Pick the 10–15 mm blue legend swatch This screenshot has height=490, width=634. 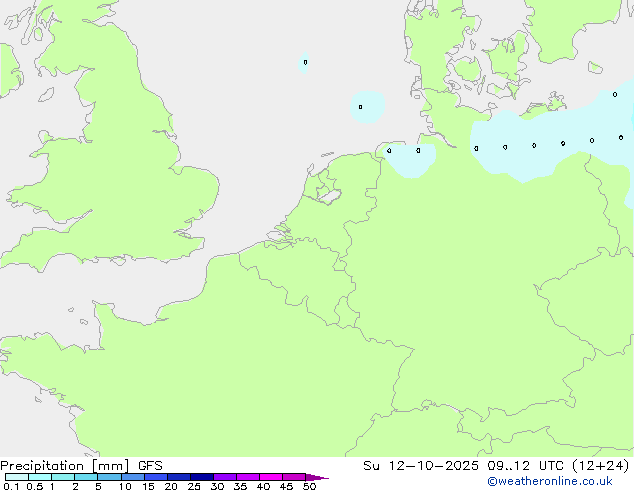pos(133,477)
